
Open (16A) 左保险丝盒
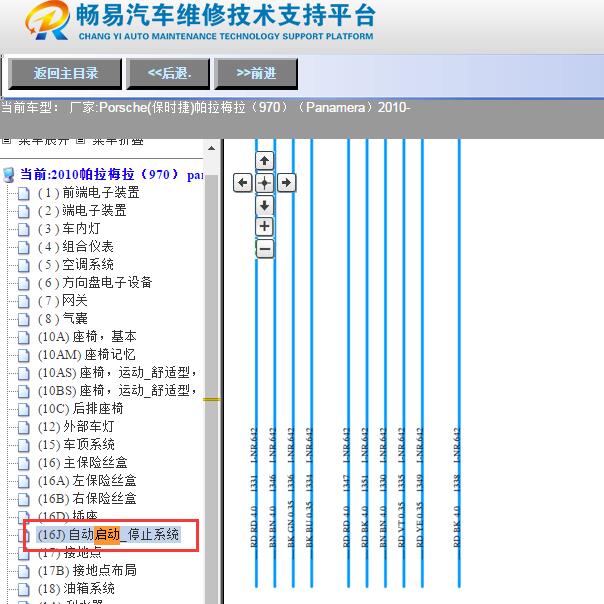pos(87,480)
